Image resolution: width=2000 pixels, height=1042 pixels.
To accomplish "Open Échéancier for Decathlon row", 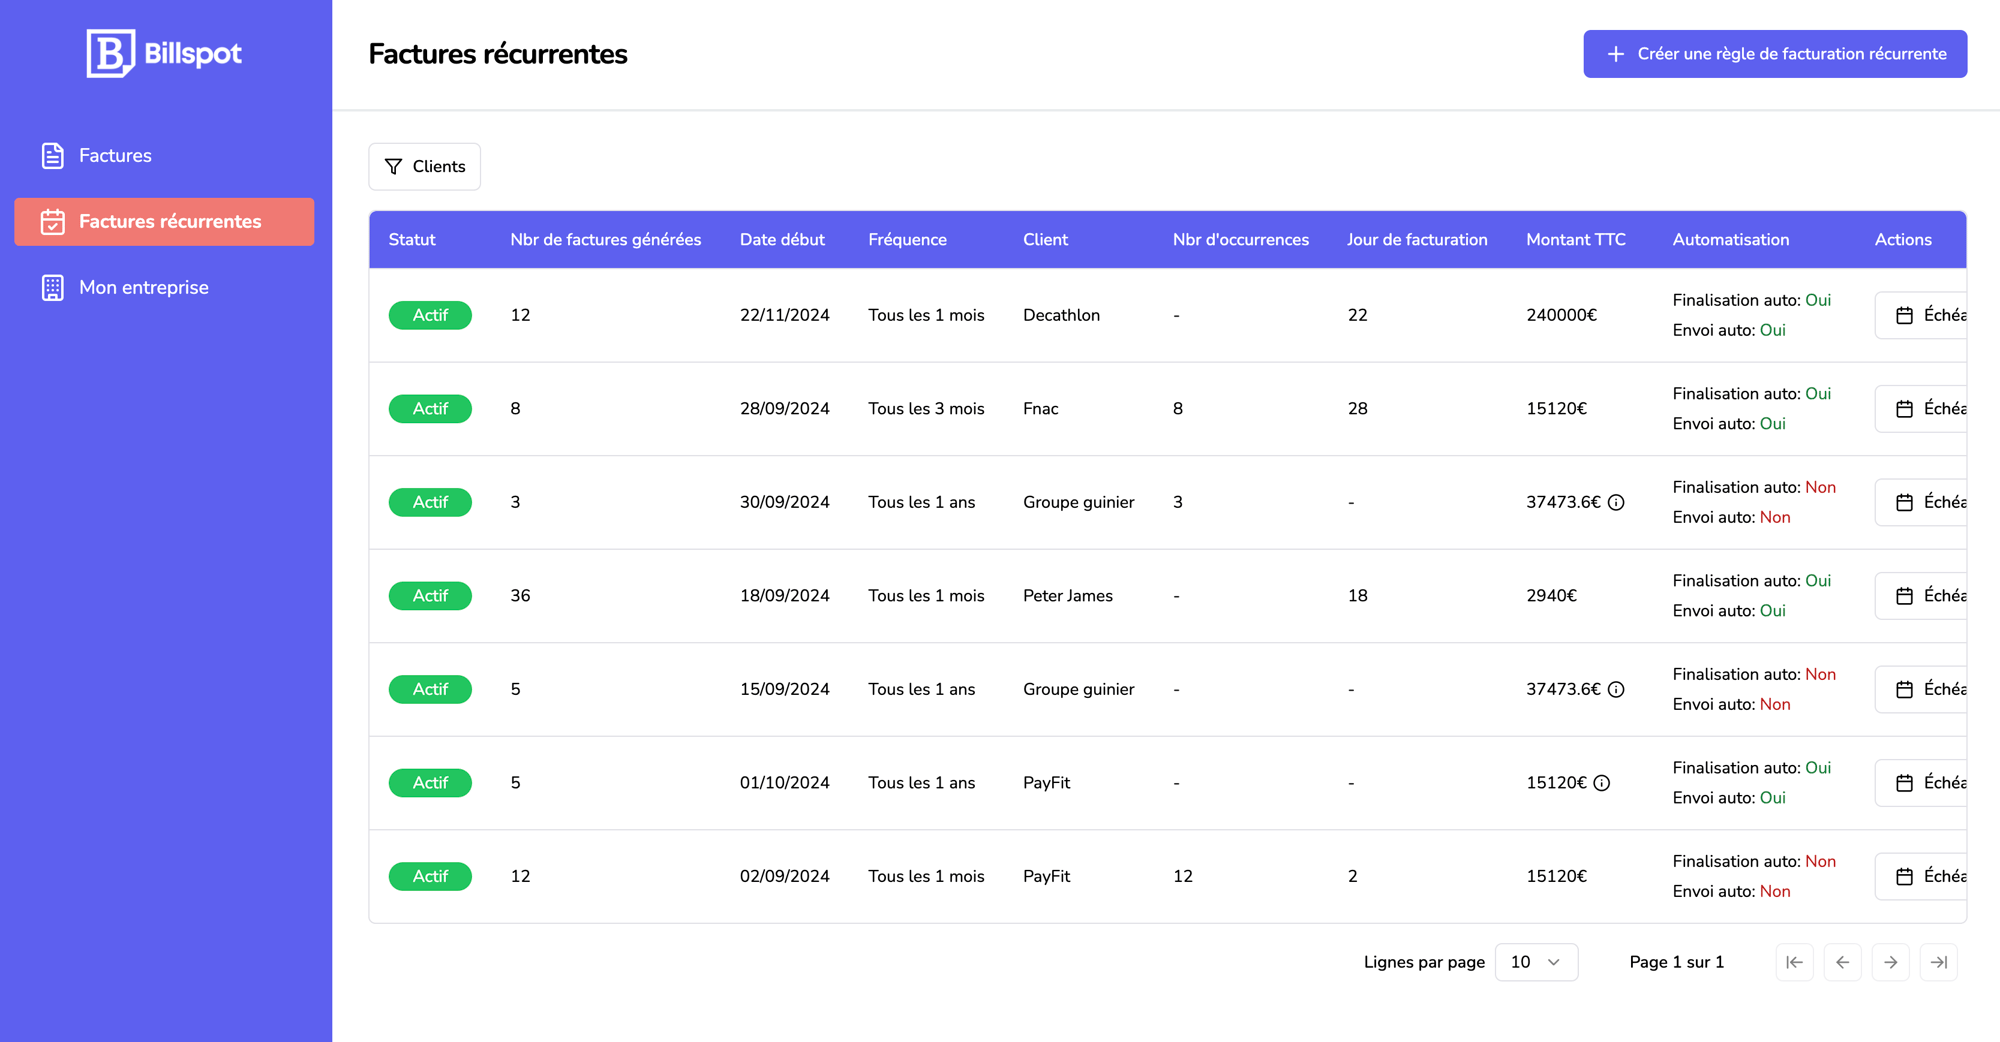I will point(1921,315).
